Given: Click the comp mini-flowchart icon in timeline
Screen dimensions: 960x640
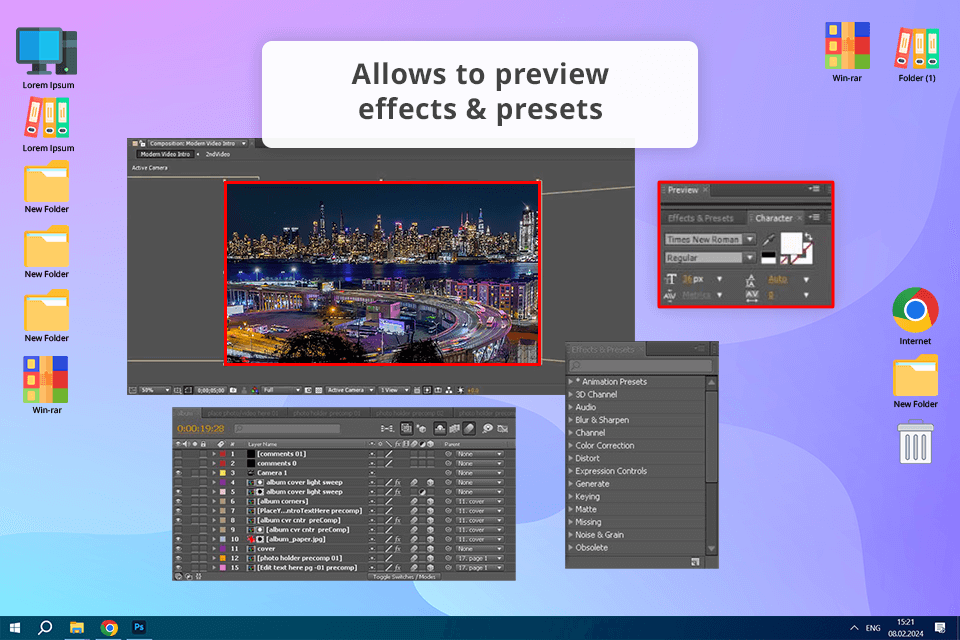Looking at the screenshot, I should tap(388, 428).
